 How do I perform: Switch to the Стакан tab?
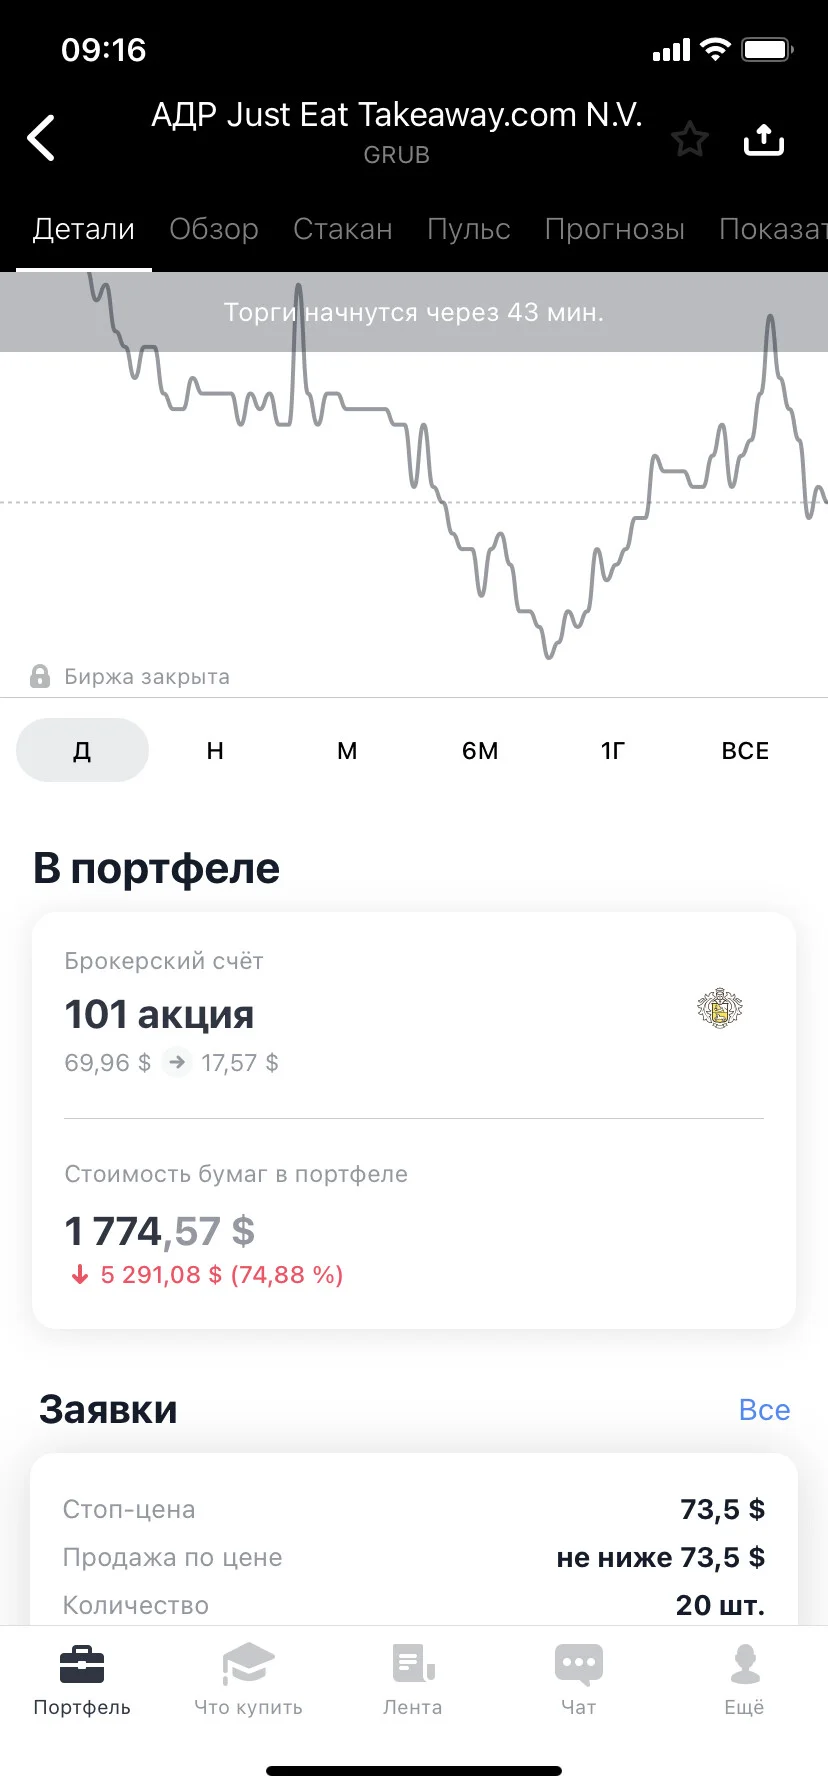point(343,229)
